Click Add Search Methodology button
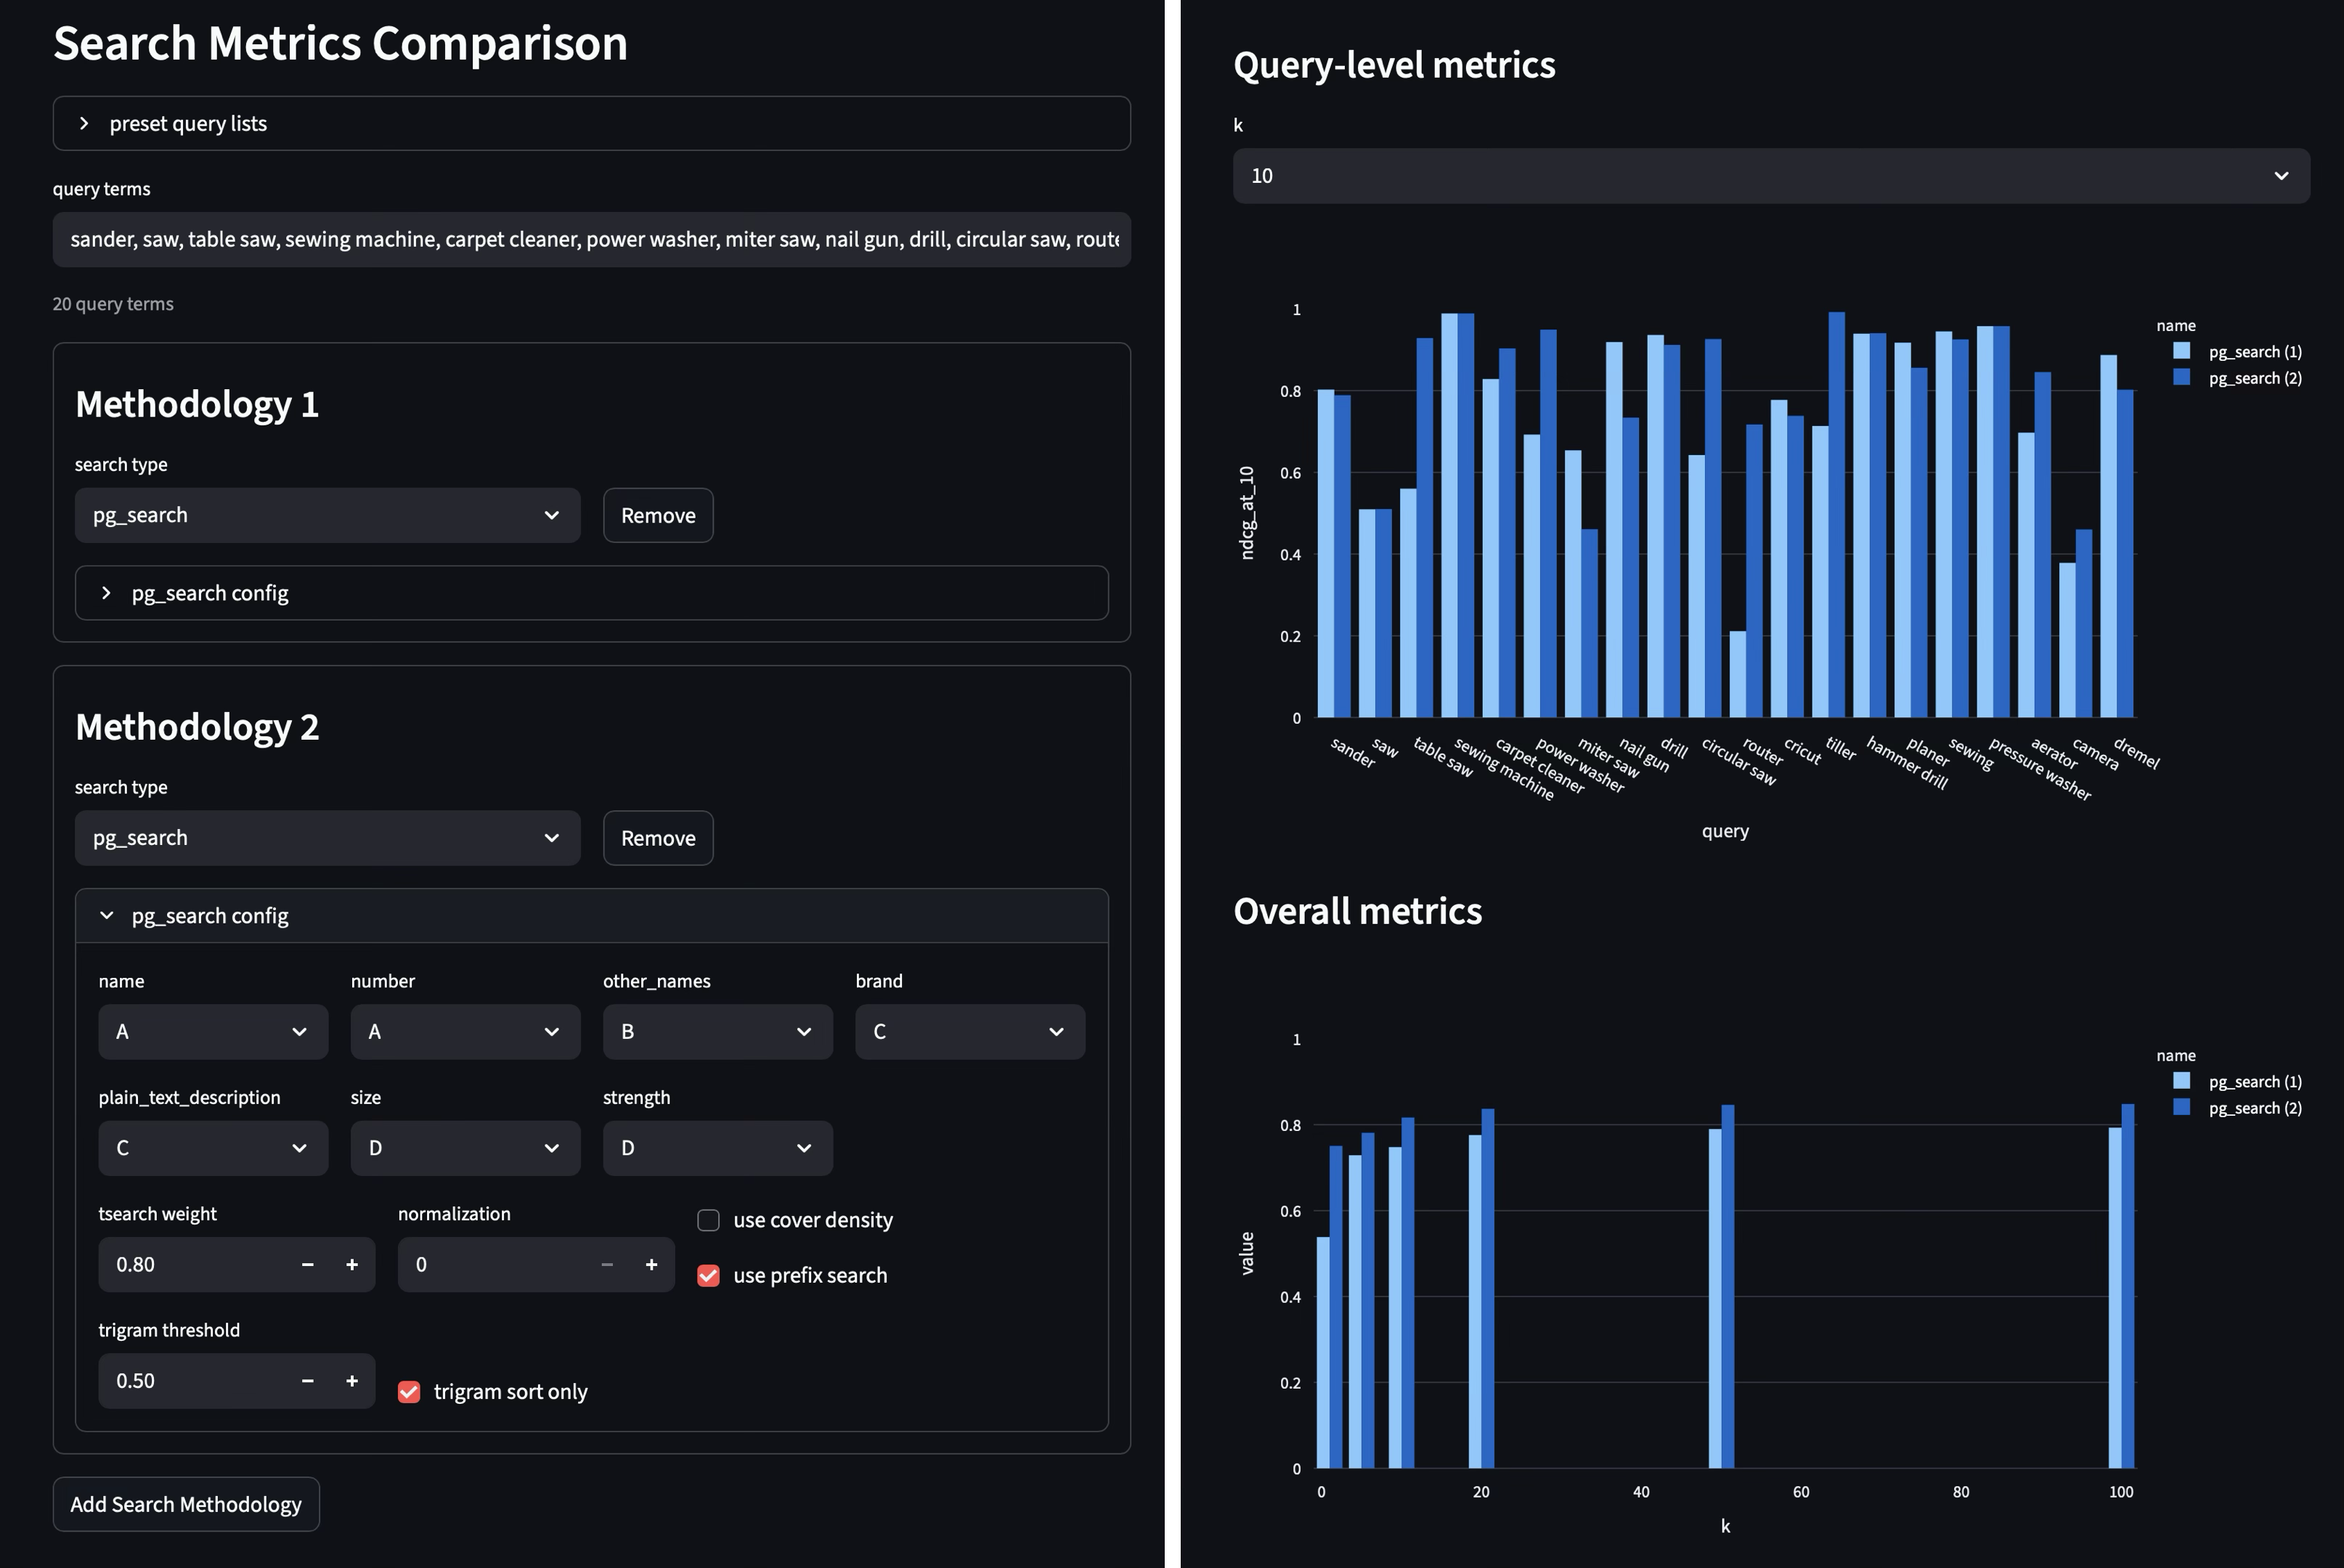This screenshot has width=2344, height=1568. pyautogui.click(x=186, y=1504)
